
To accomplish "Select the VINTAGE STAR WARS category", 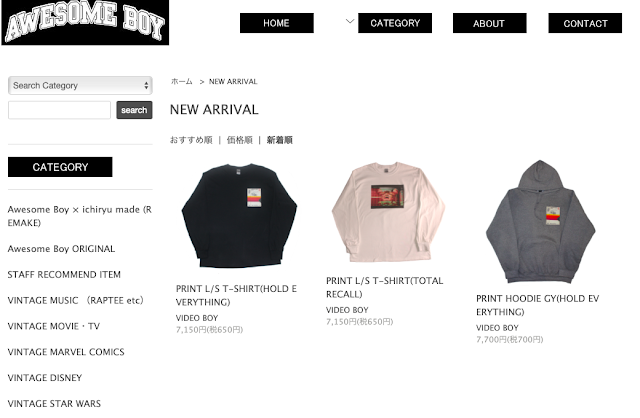I will tap(54, 403).
